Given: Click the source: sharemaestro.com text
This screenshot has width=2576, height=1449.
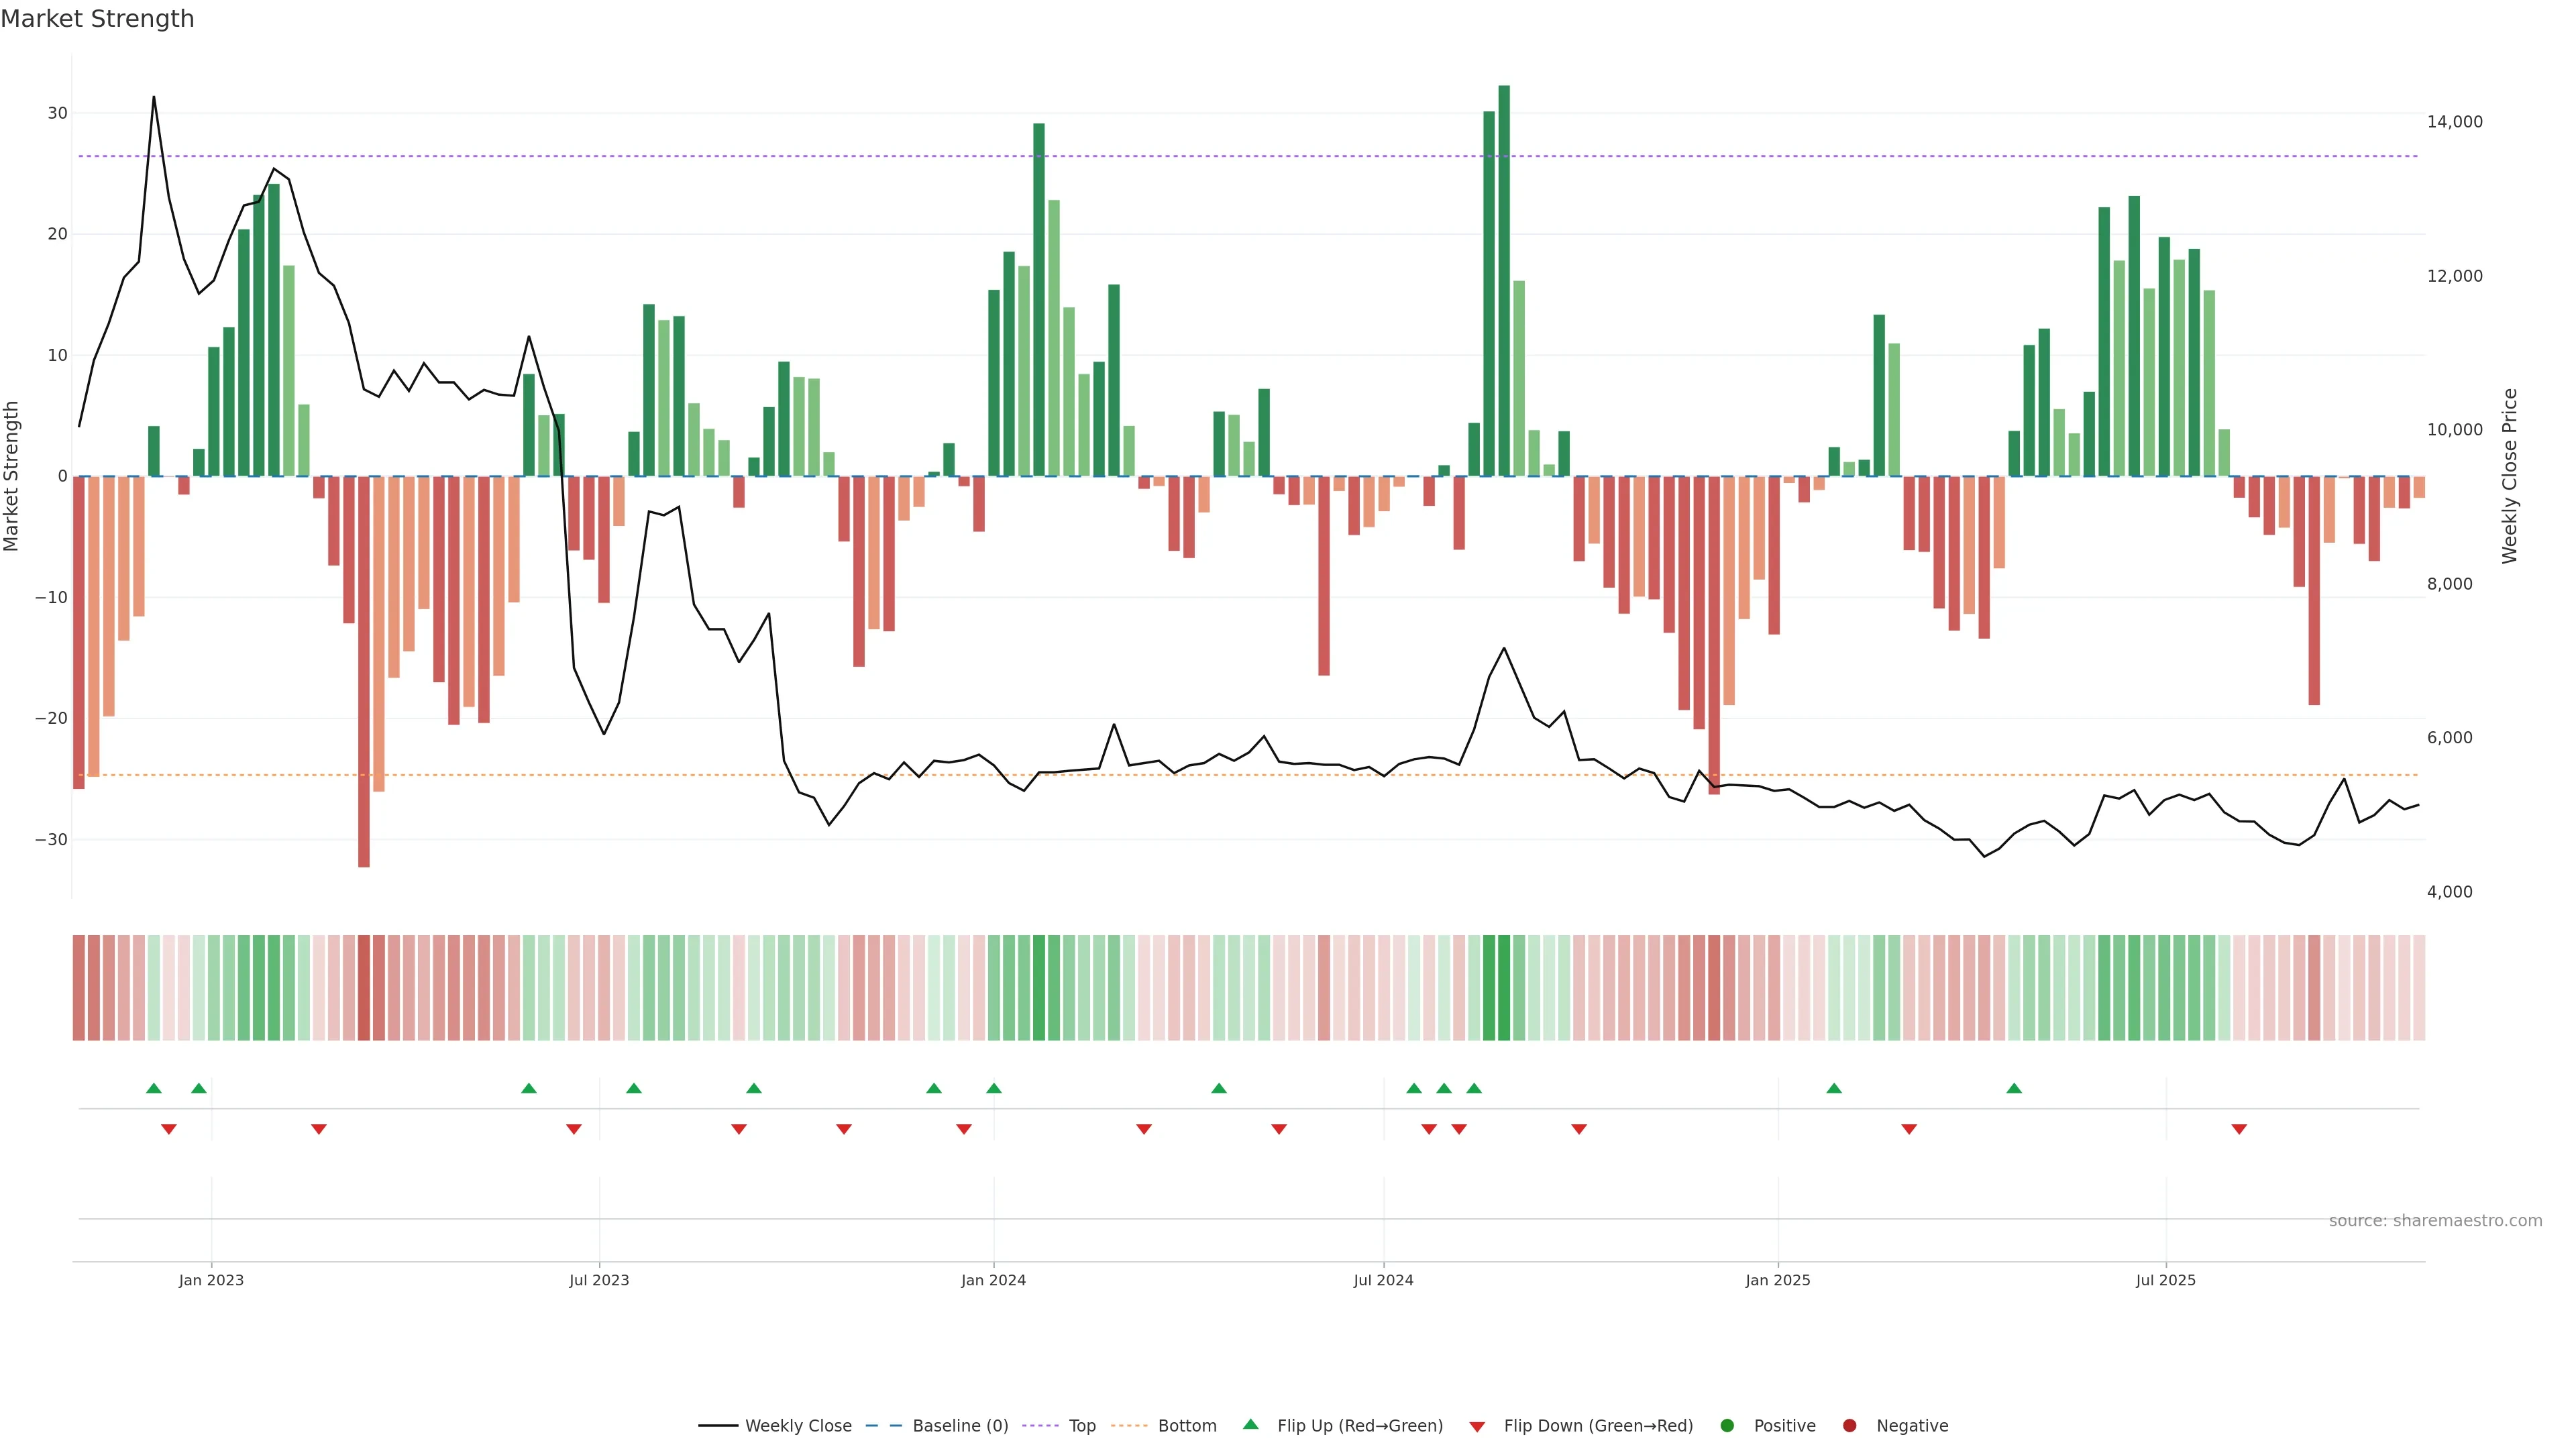Looking at the screenshot, I should [2435, 1221].
